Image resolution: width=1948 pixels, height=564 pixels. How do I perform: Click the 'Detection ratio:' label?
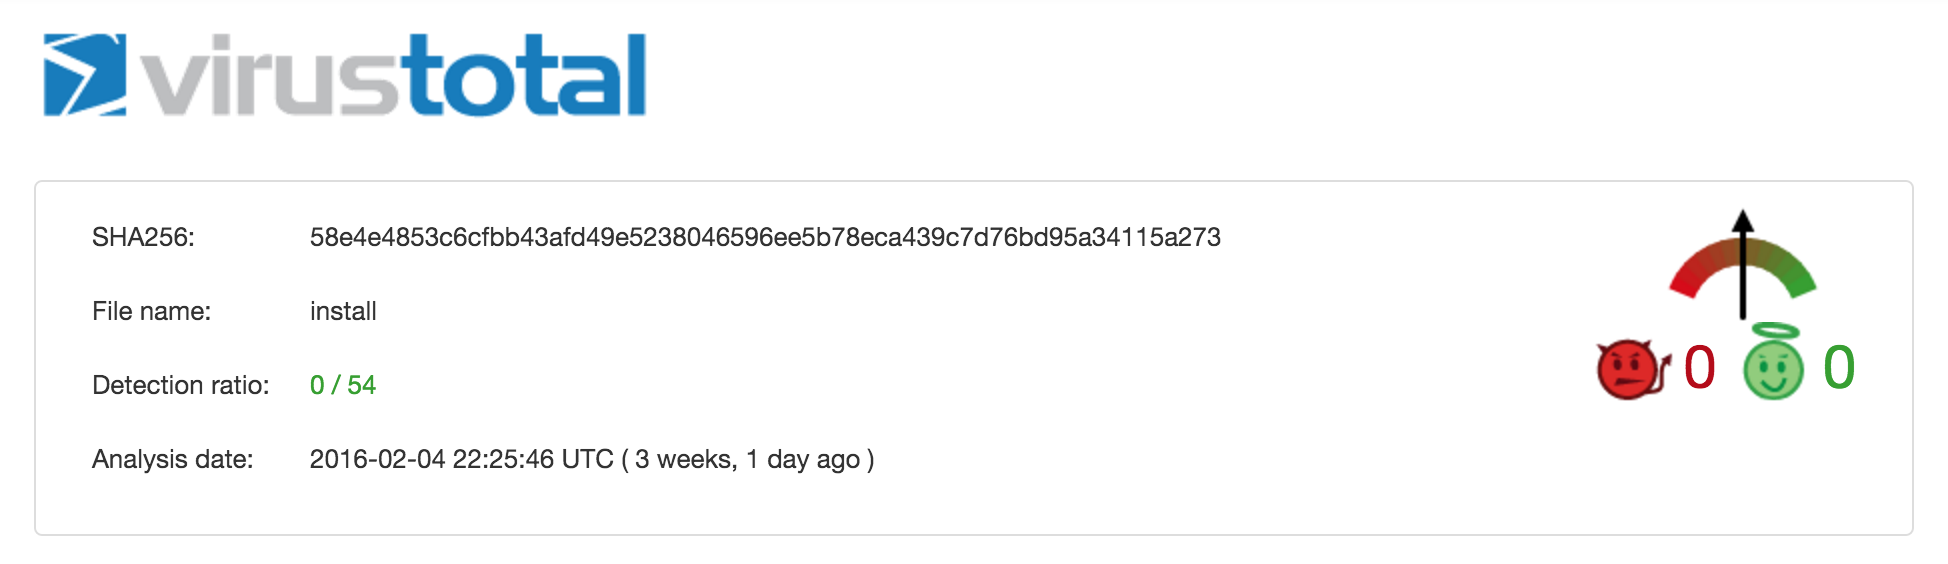tap(180, 385)
